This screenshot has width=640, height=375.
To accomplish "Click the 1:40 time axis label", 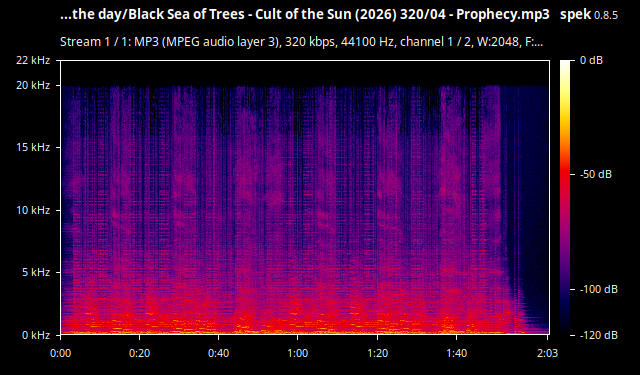I will pyautogui.click(x=456, y=353).
